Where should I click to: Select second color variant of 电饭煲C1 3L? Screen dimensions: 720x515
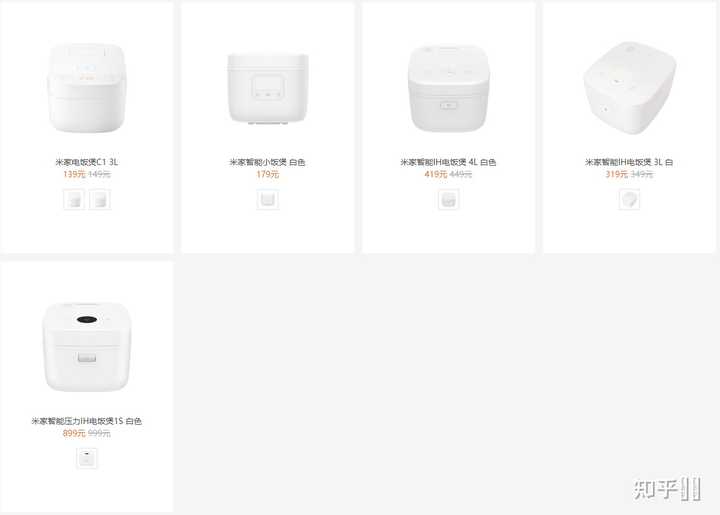coord(100,200)
